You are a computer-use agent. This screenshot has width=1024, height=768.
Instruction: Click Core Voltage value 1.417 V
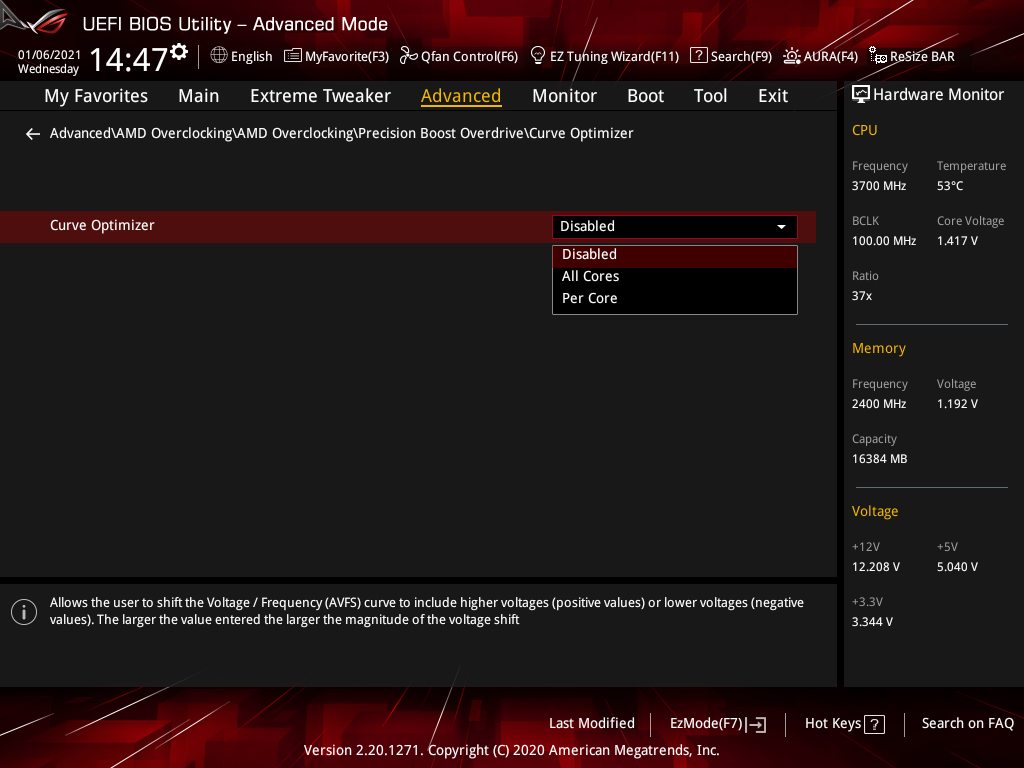click(957, 241)
